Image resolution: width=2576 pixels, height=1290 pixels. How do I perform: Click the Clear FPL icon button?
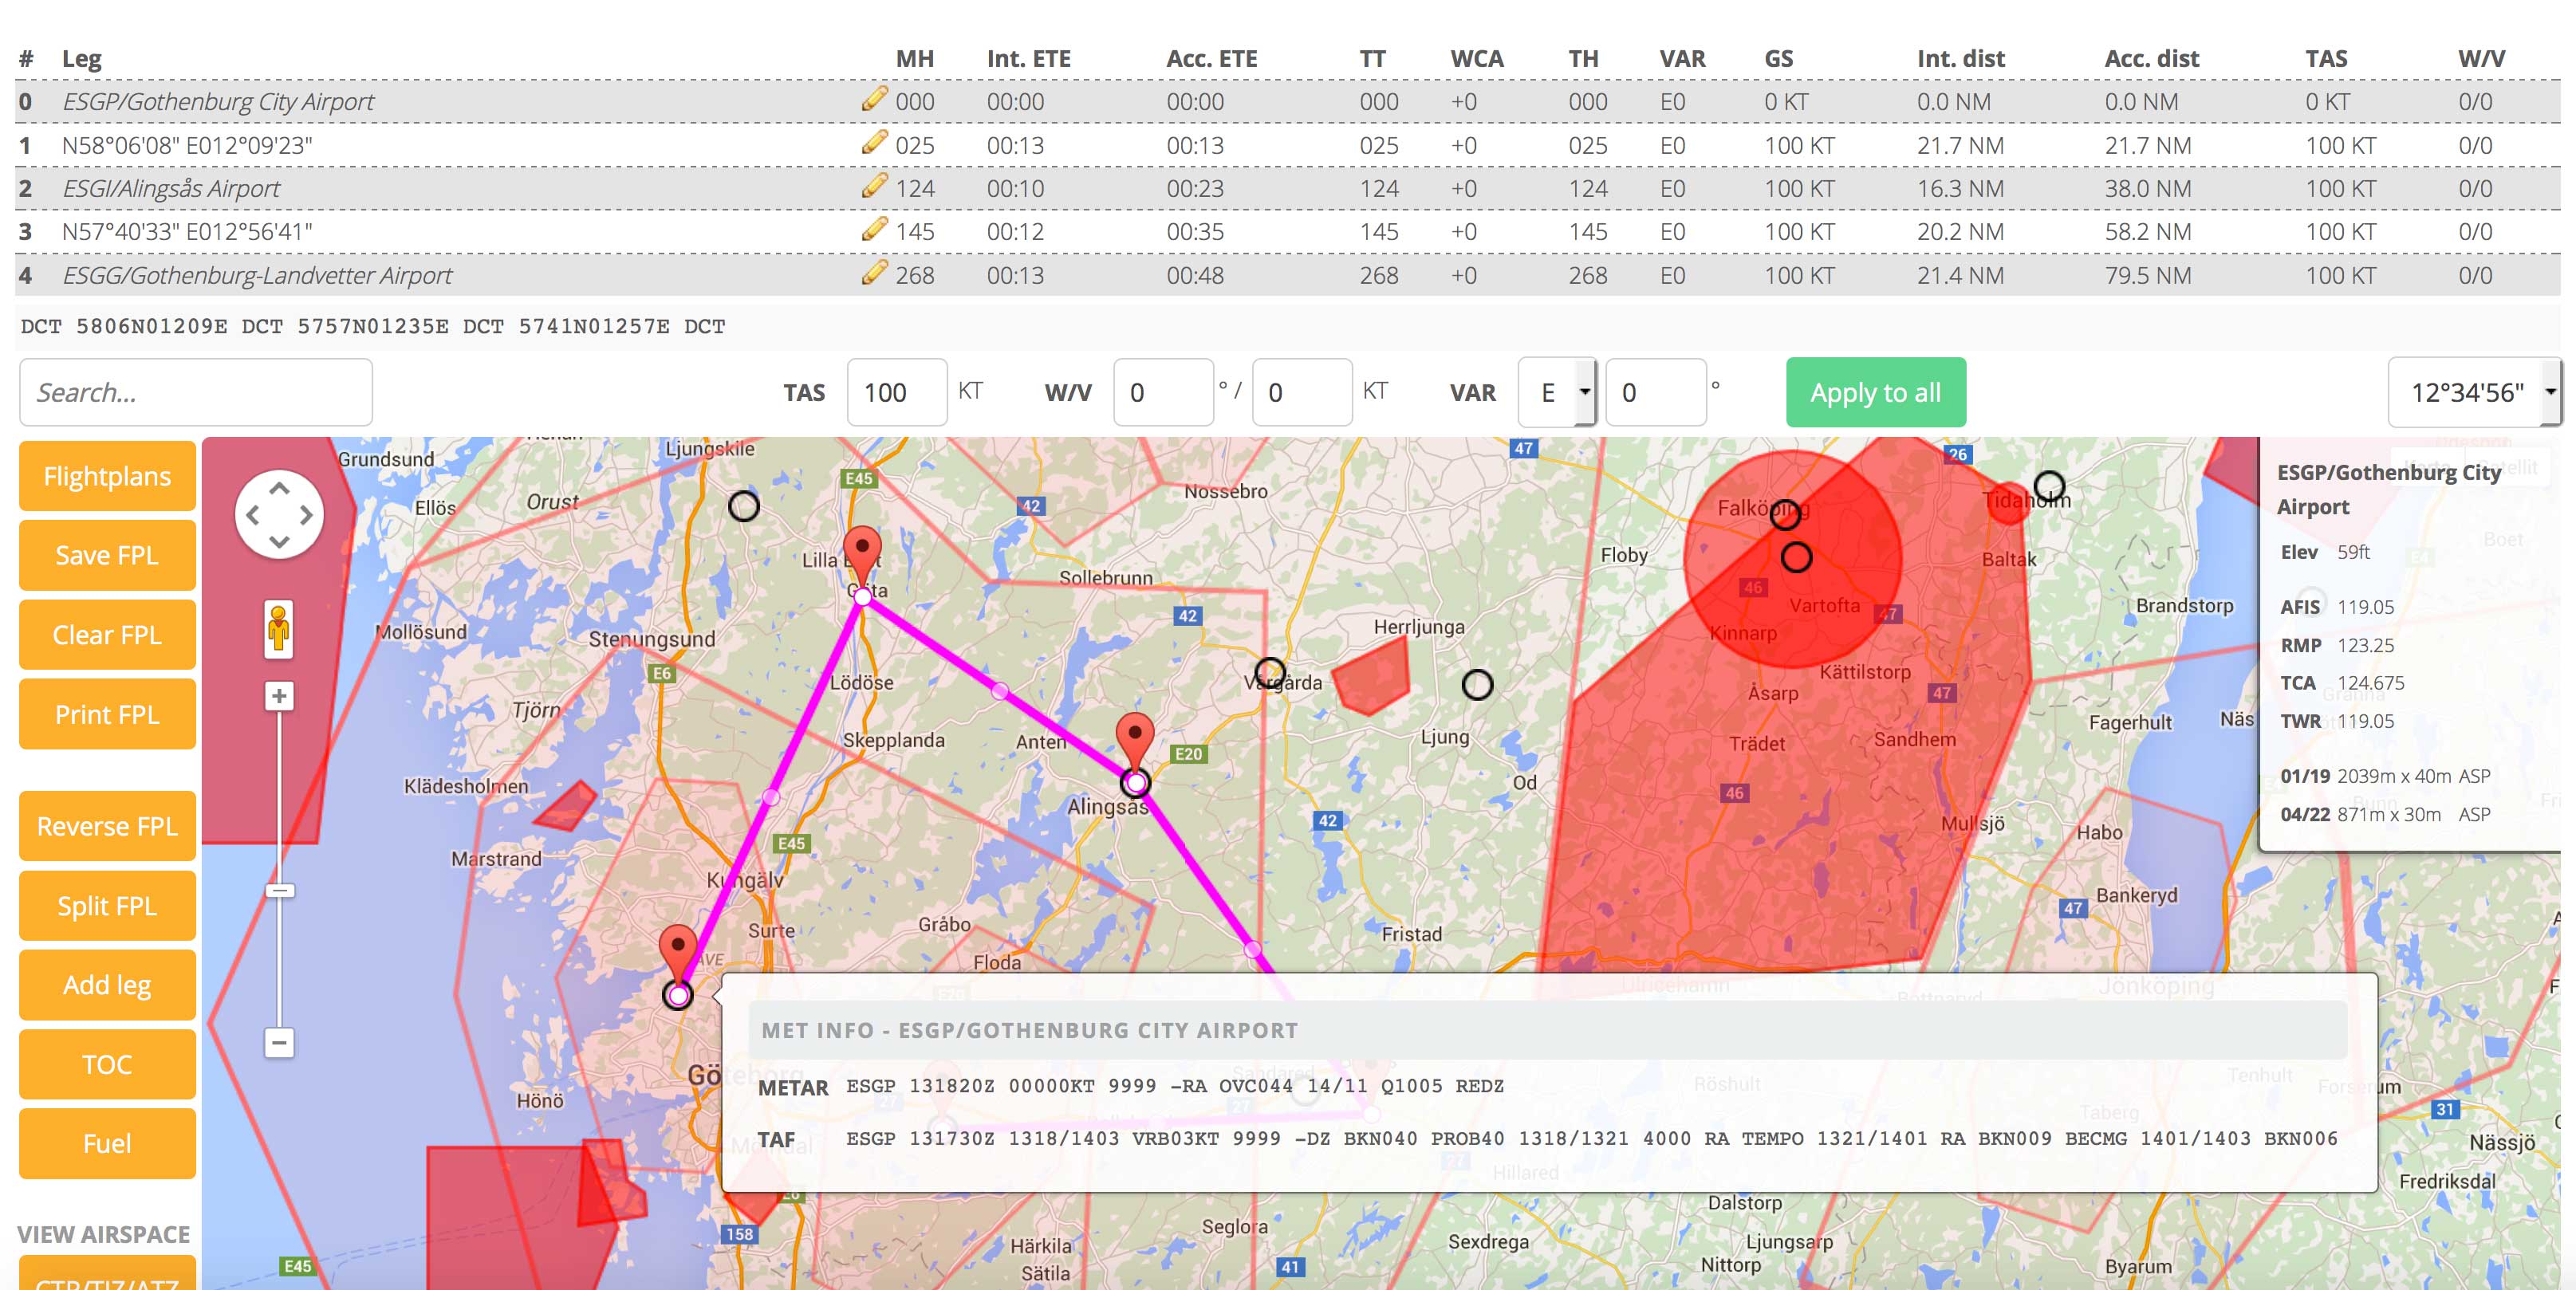pos(104,634)
